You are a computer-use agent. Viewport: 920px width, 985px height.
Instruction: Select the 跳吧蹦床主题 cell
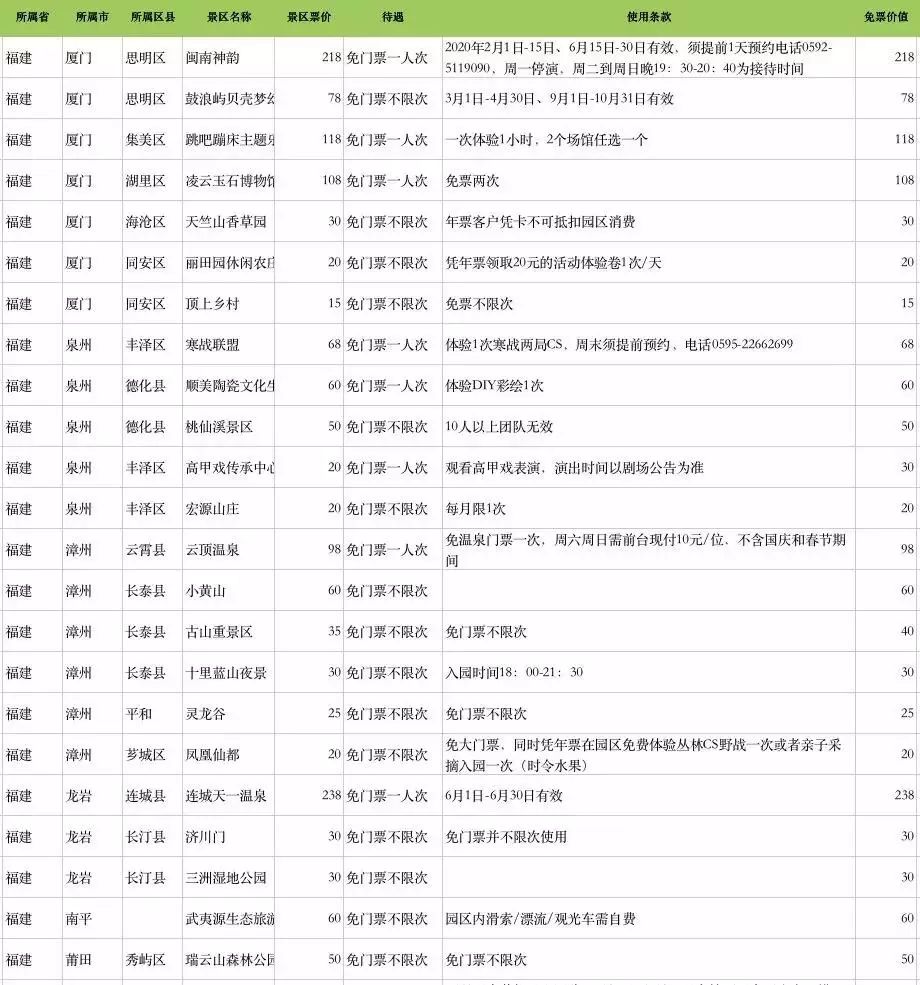tap(230, 139)
